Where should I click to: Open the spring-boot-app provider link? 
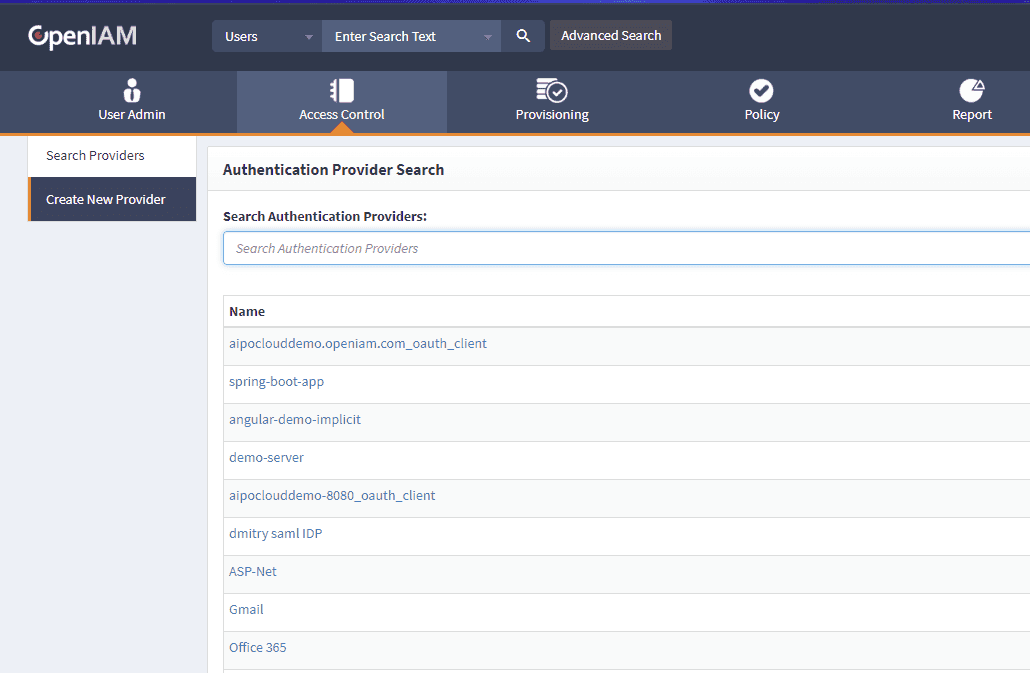point(277,382)
